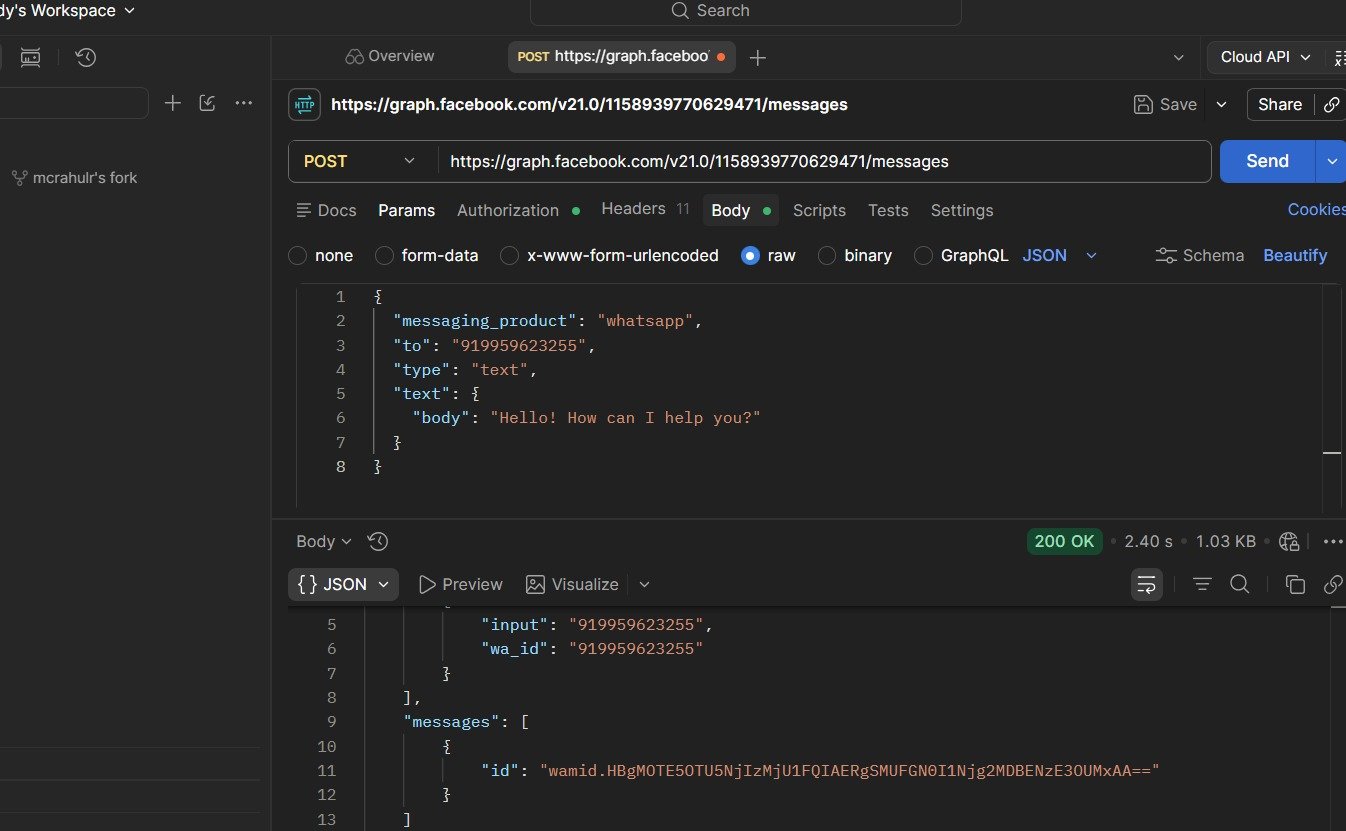This screenshot has width=1346, height=831.
Task: Click the network globe-lock icon in response bar
Action: pyautogui.click(x=1289, y=541)
